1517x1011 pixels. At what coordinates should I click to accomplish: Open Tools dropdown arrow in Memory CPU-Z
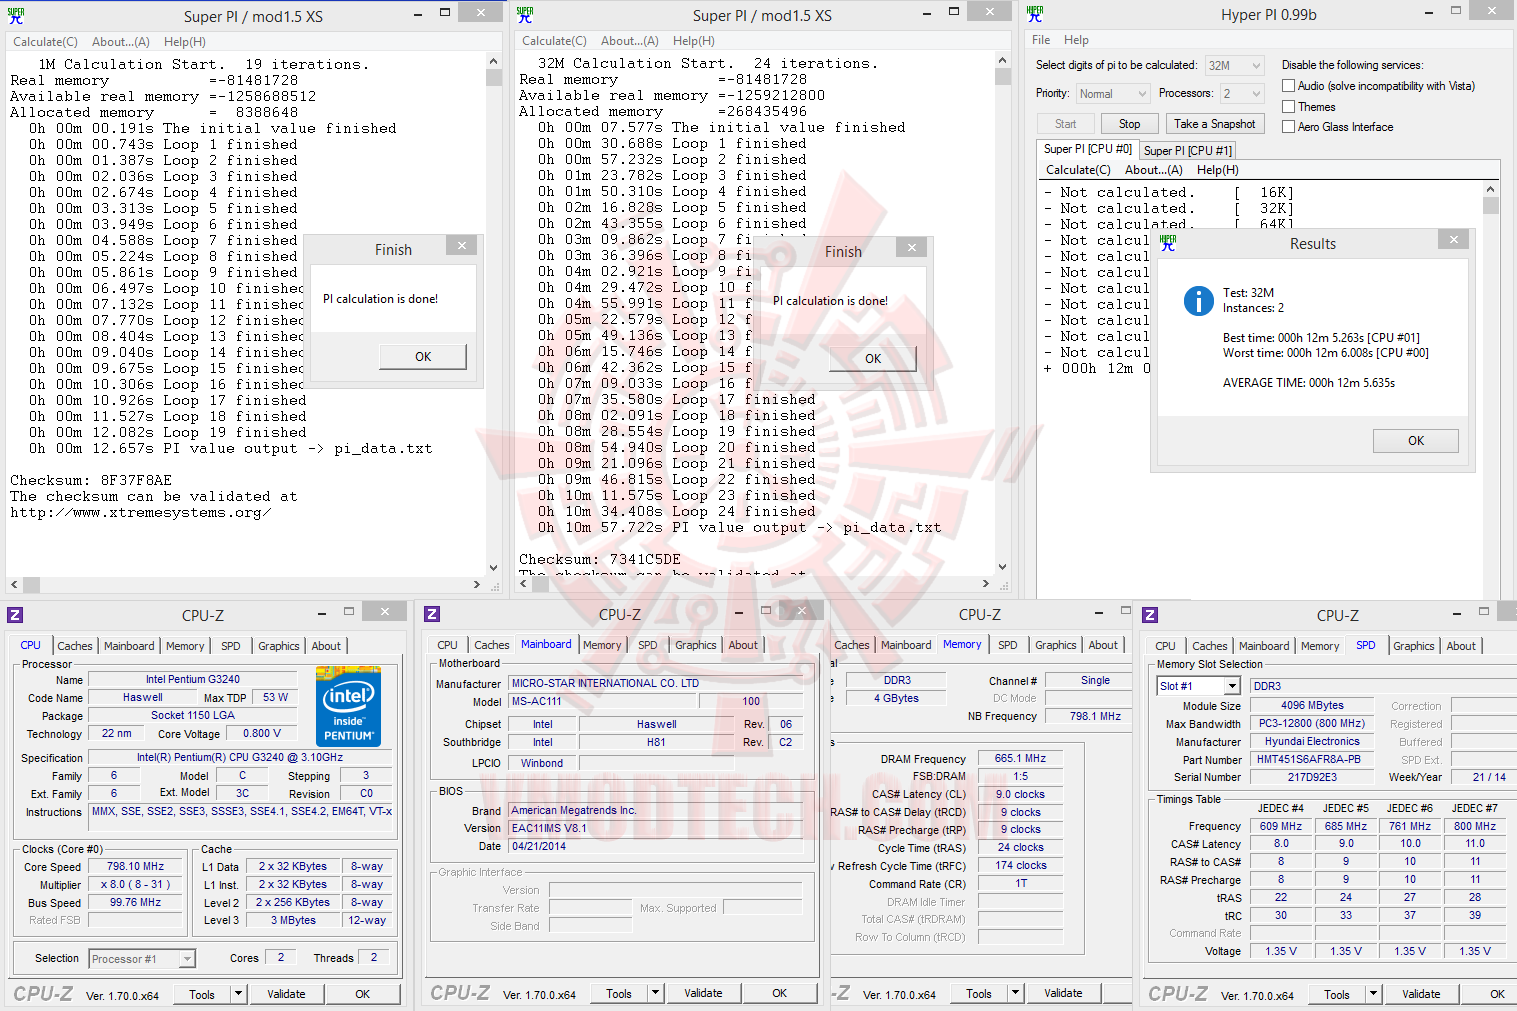pos(1015,993)
